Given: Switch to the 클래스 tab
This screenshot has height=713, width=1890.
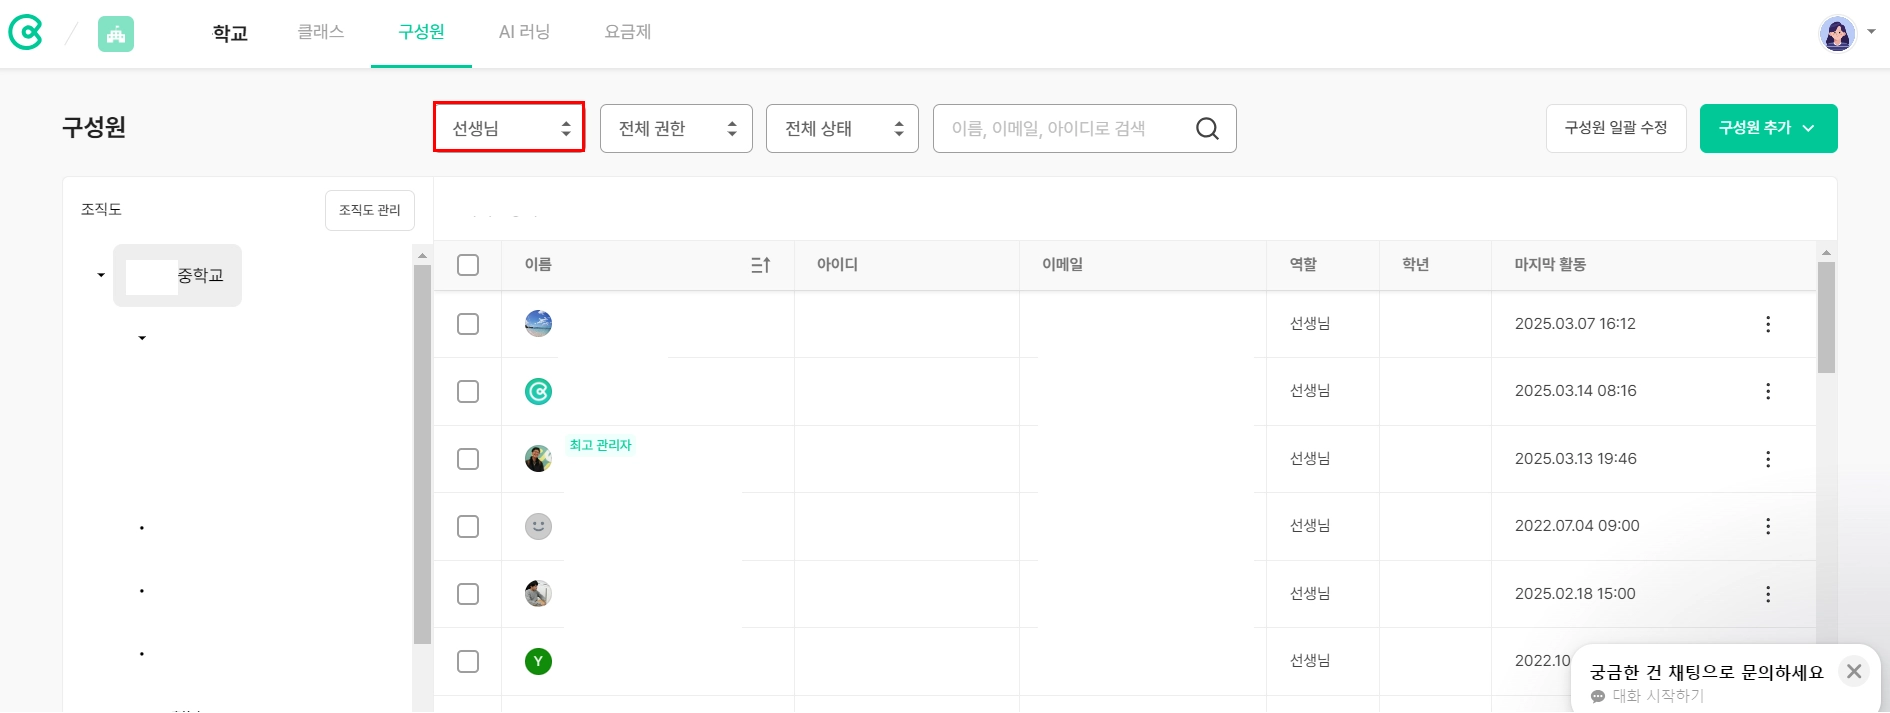Looking at the screenshot, I should [x=321, y=32].
